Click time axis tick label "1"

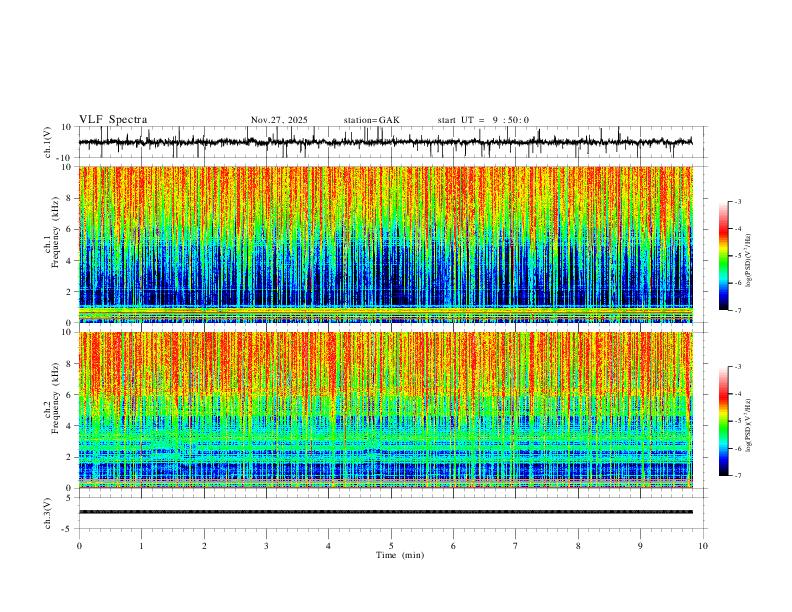pyautogui.click(x=141, y=546)
